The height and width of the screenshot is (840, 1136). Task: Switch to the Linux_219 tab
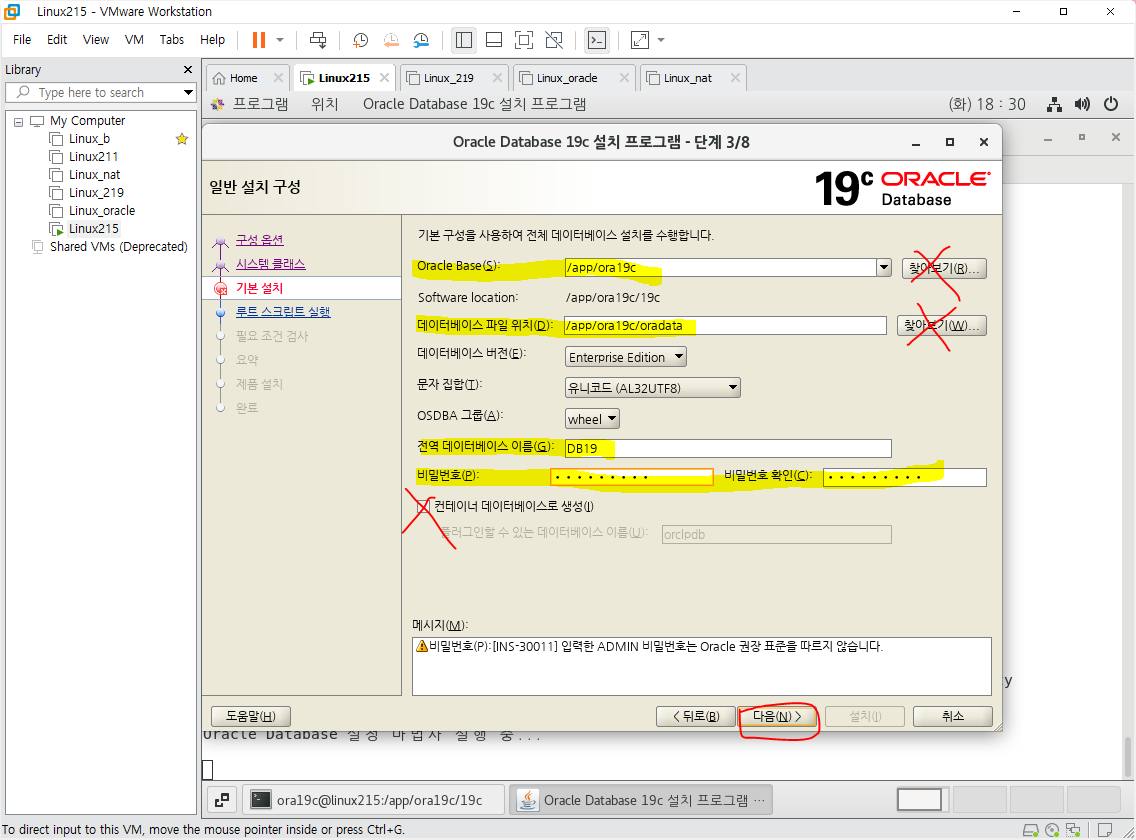coord(448,78)
